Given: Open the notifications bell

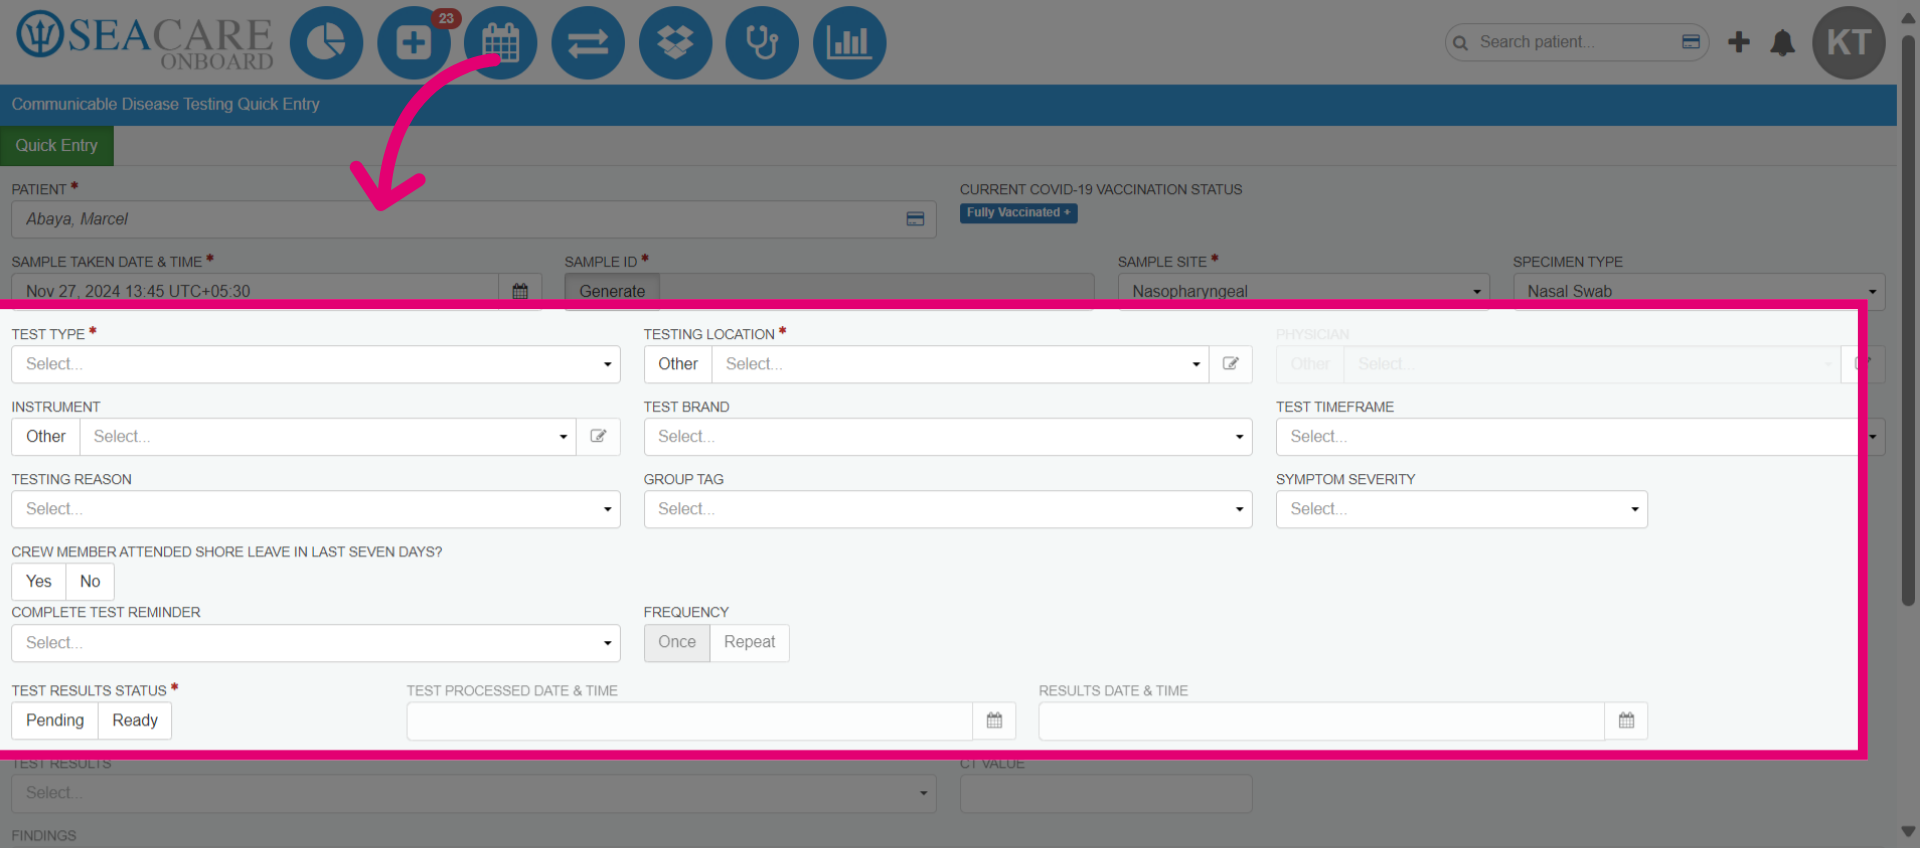Looking at the screenshot, I should [x=1783, y=43].
